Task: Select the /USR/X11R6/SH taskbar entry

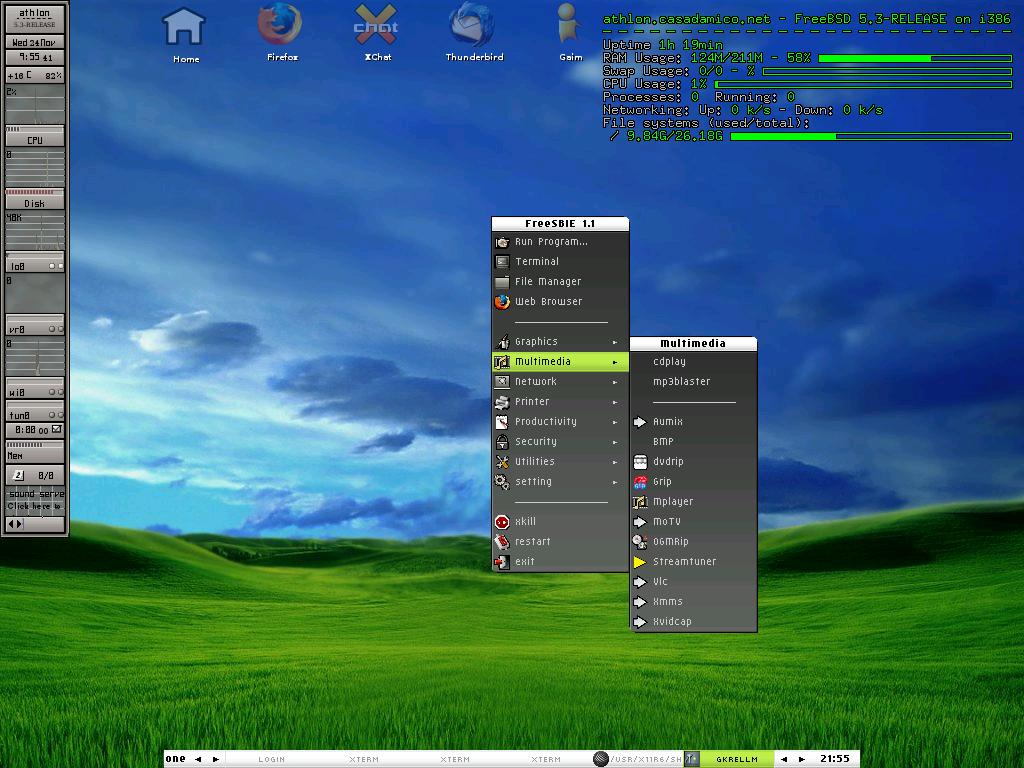Action: click(637, 759)
